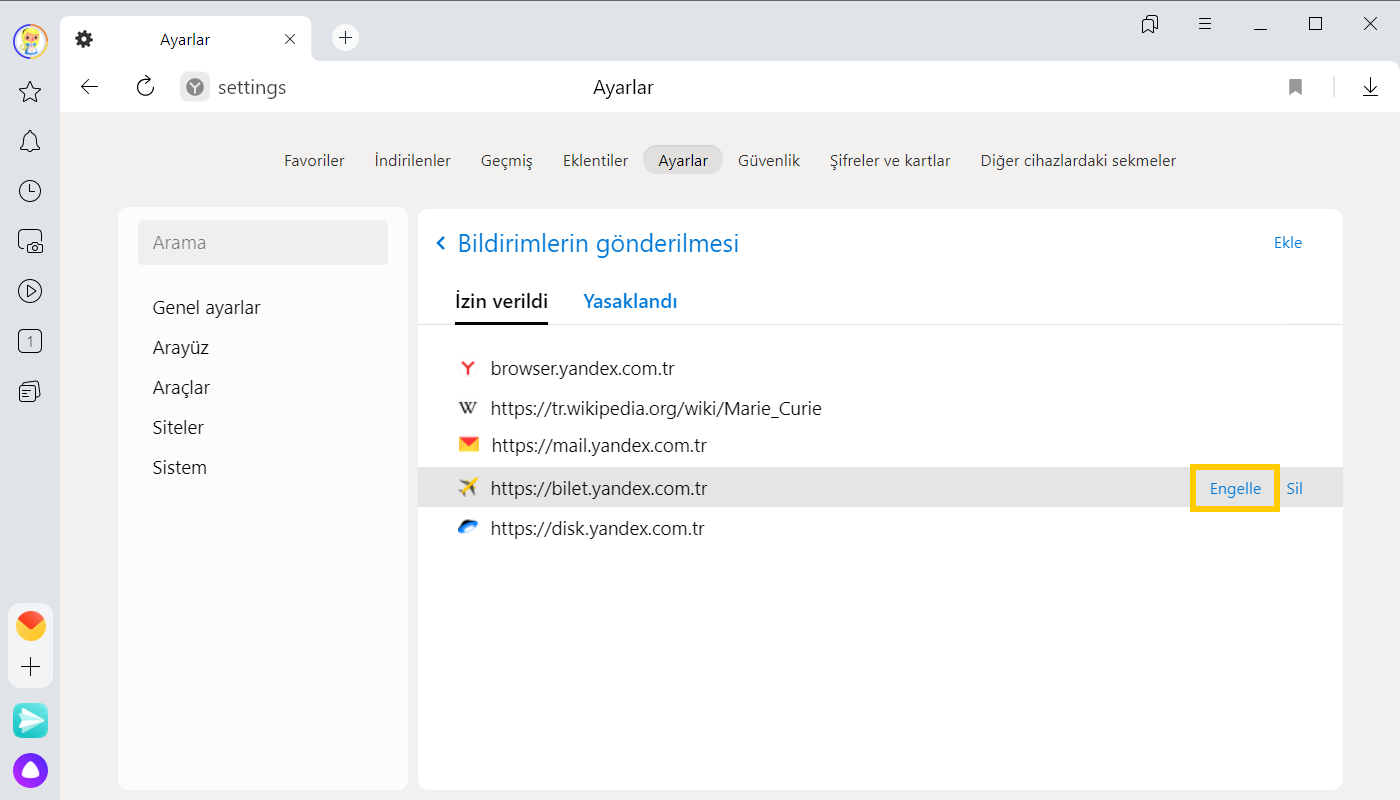
Task: Open Diğer cihazlardaki sekmeler section
Action: [x=1078, y=160]
